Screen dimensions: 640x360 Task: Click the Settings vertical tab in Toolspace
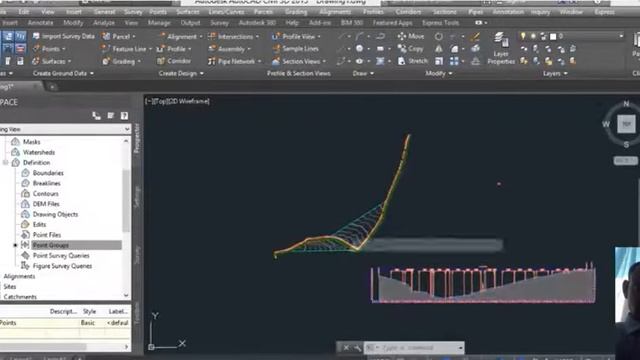coord(137,197)
